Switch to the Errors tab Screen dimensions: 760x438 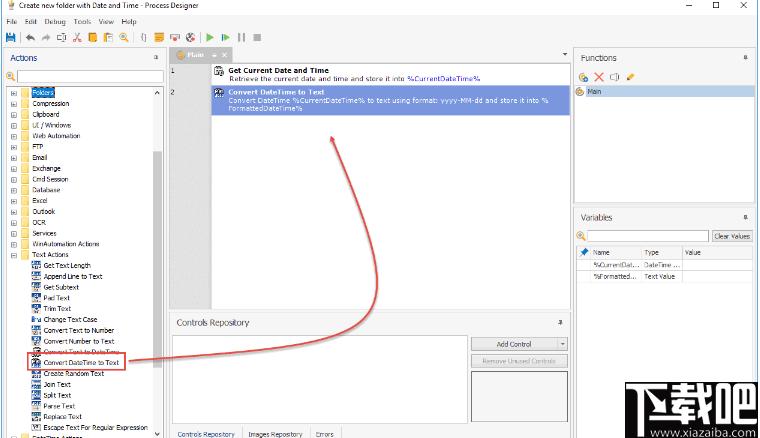tap(325, 434)
